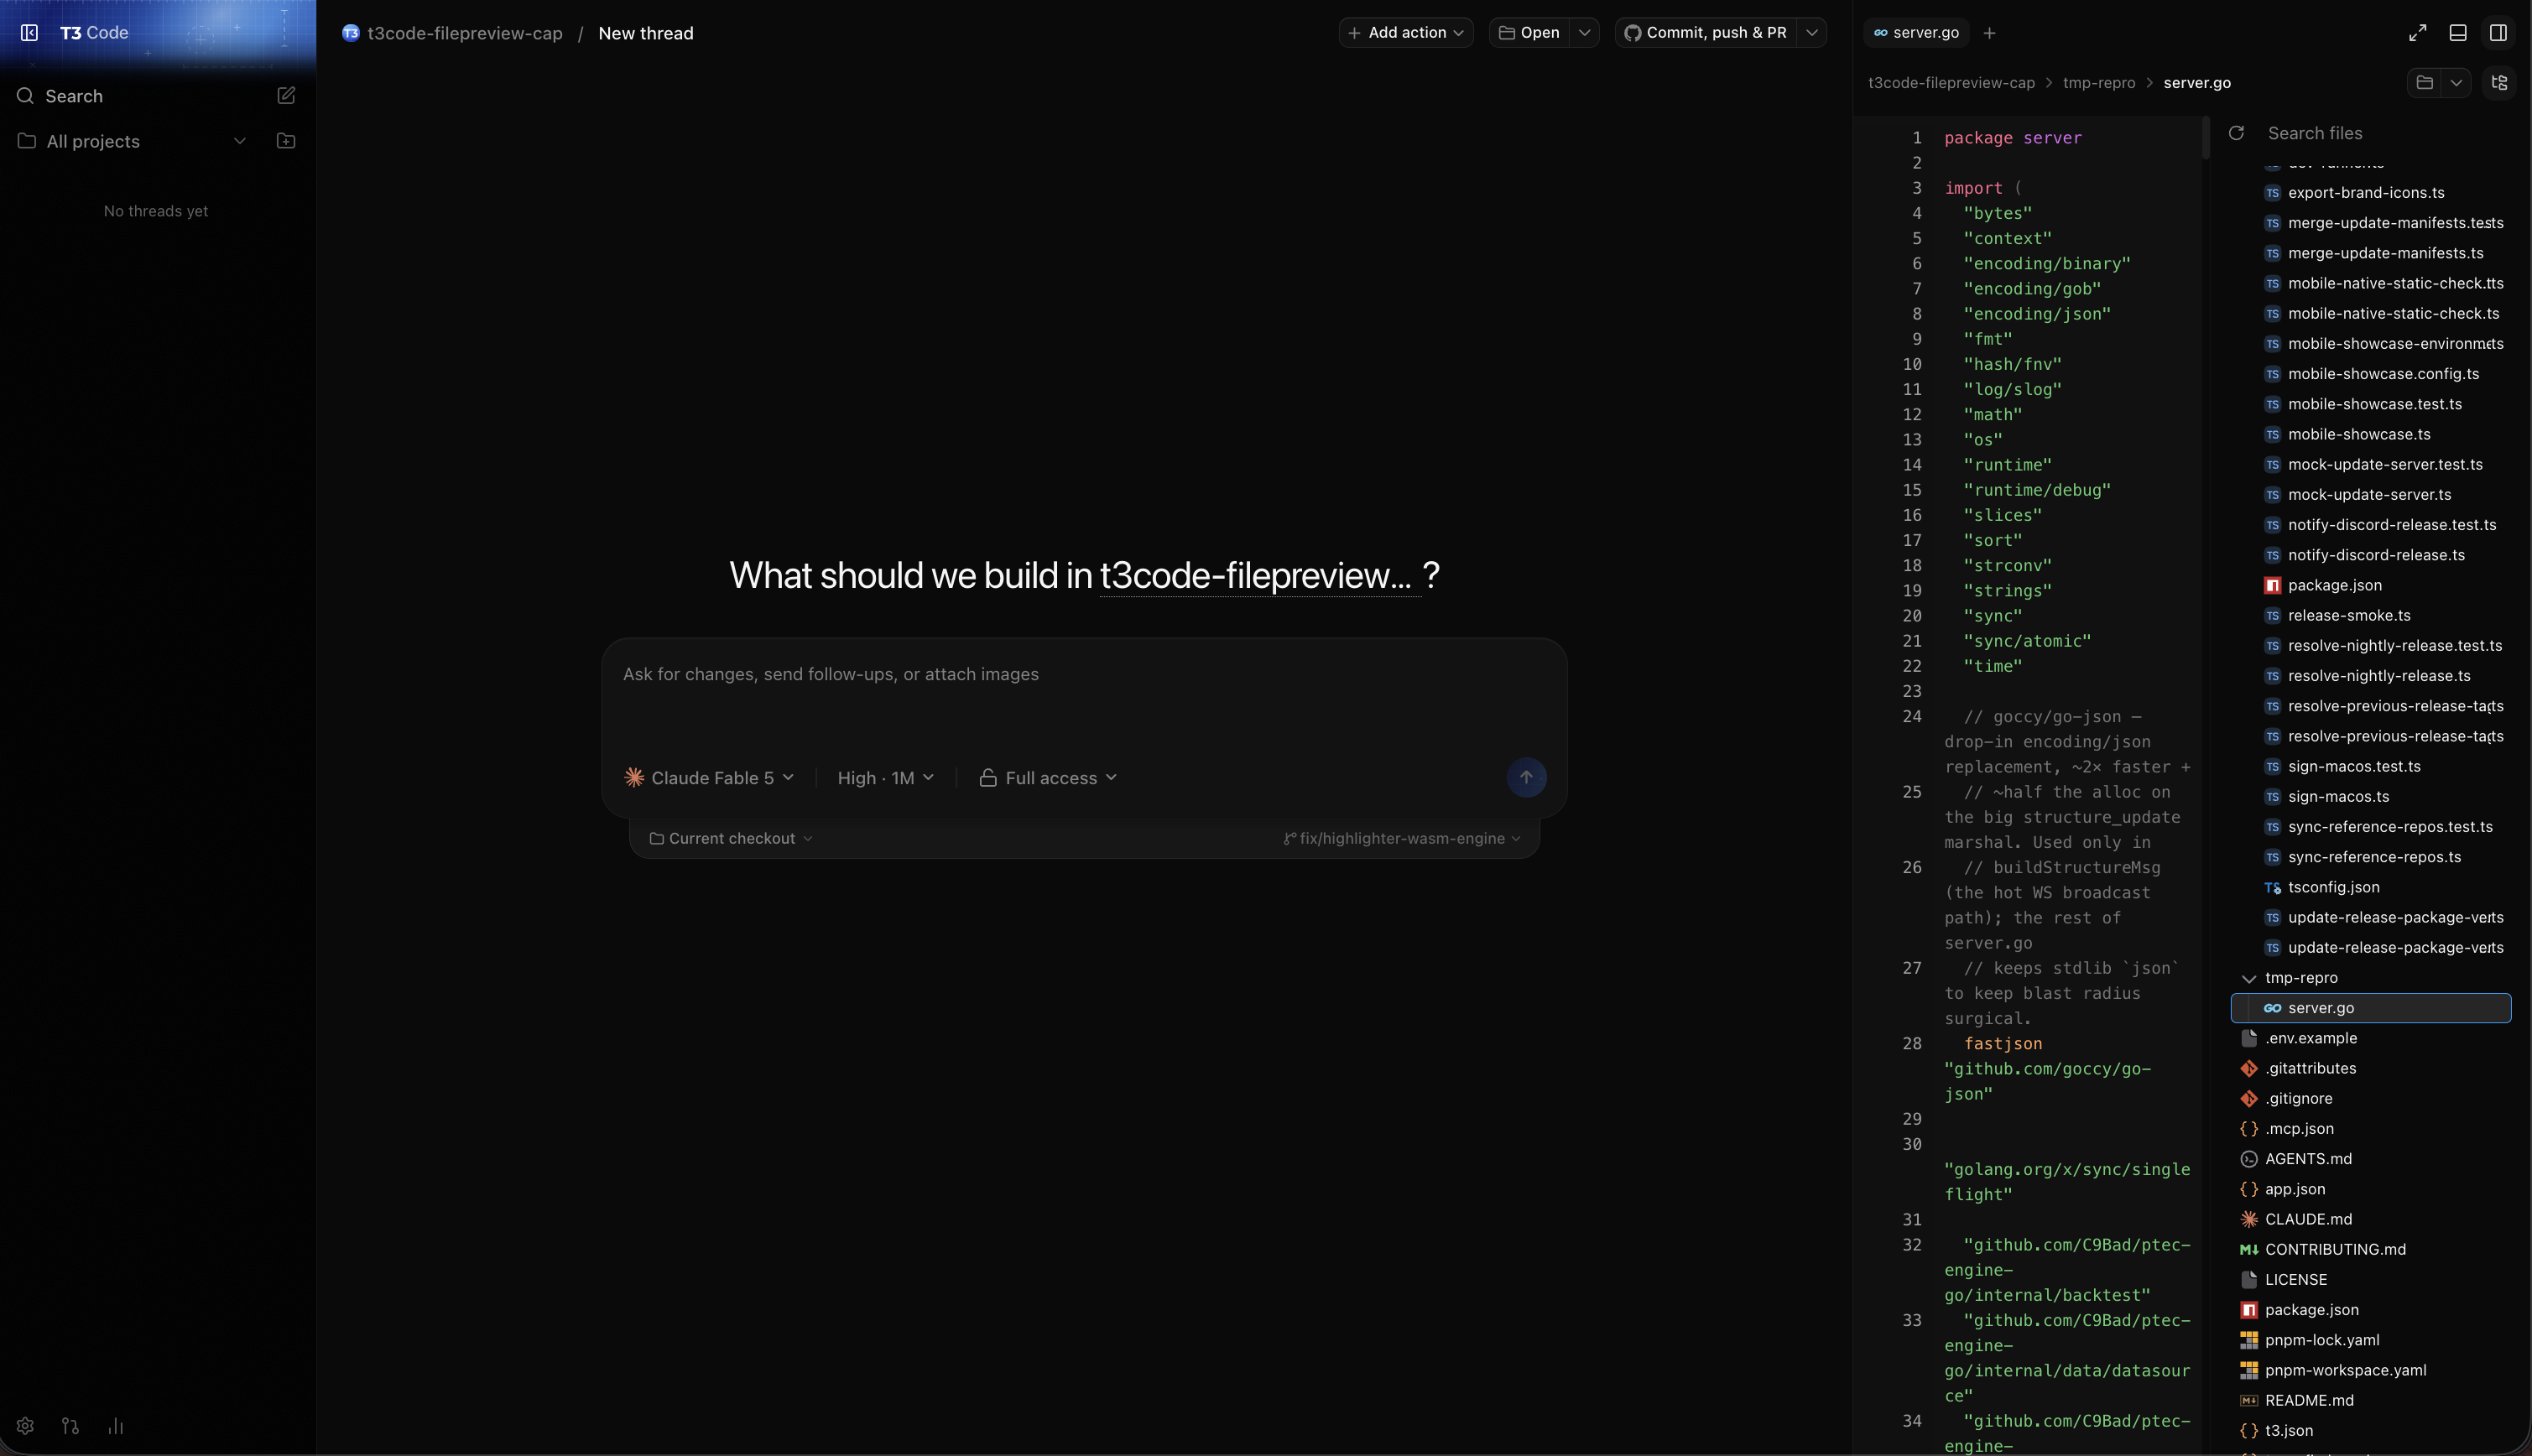Viewport: 2532px width, 1456px height.
Task: Open the LICENSE file
Action: [x=2371, y=1280]
